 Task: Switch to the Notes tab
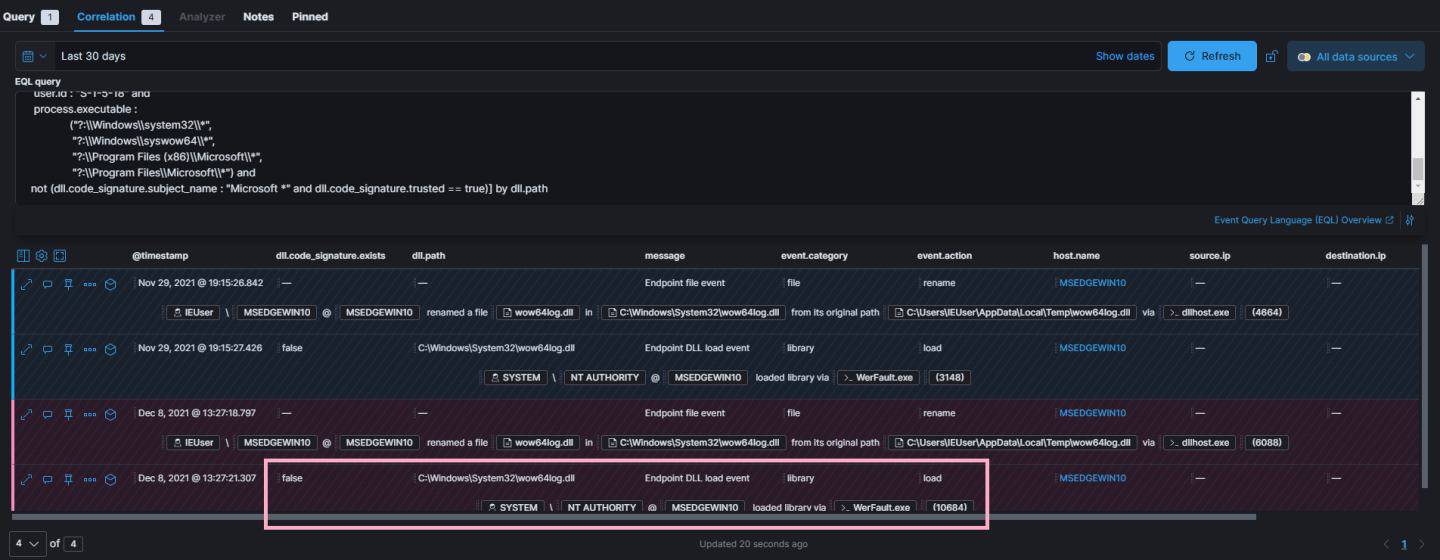click(x=258, y=17)
